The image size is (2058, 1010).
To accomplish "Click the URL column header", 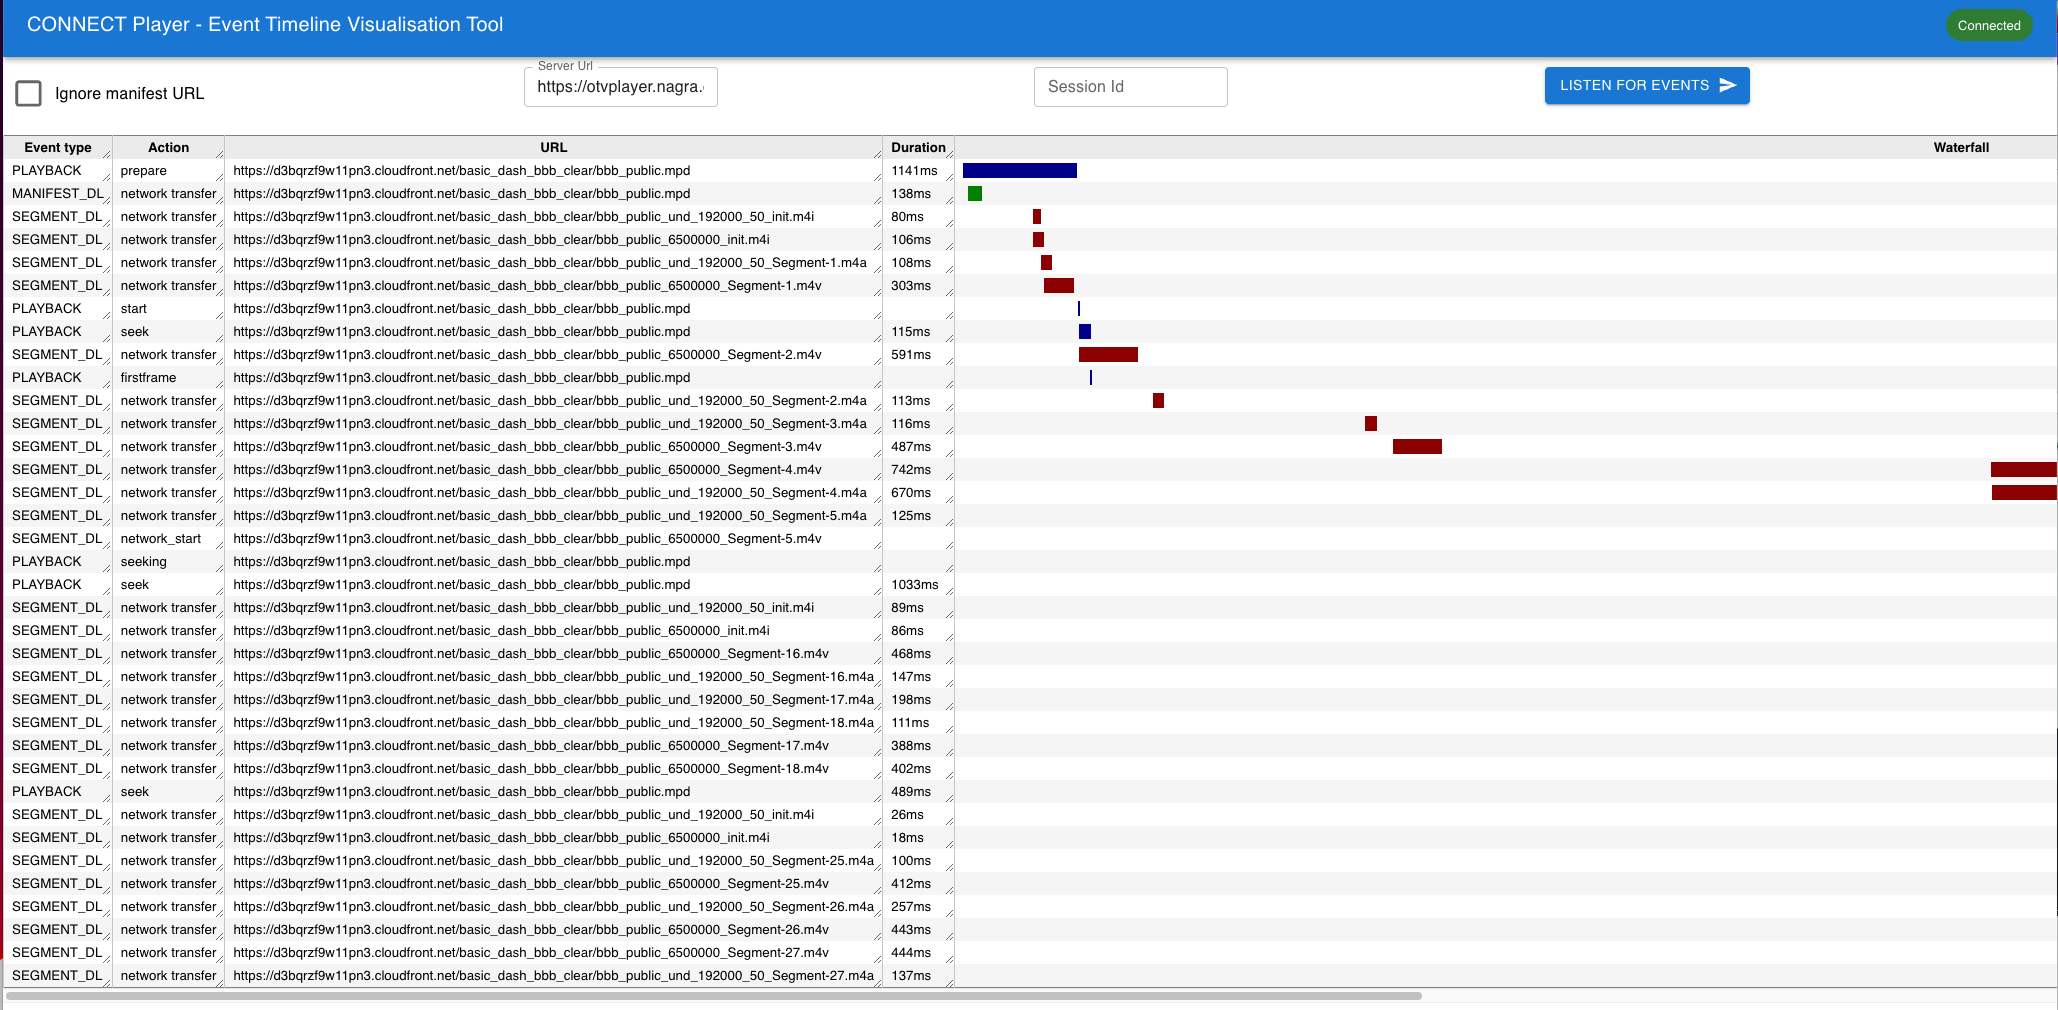I will (x=553, y=147).
